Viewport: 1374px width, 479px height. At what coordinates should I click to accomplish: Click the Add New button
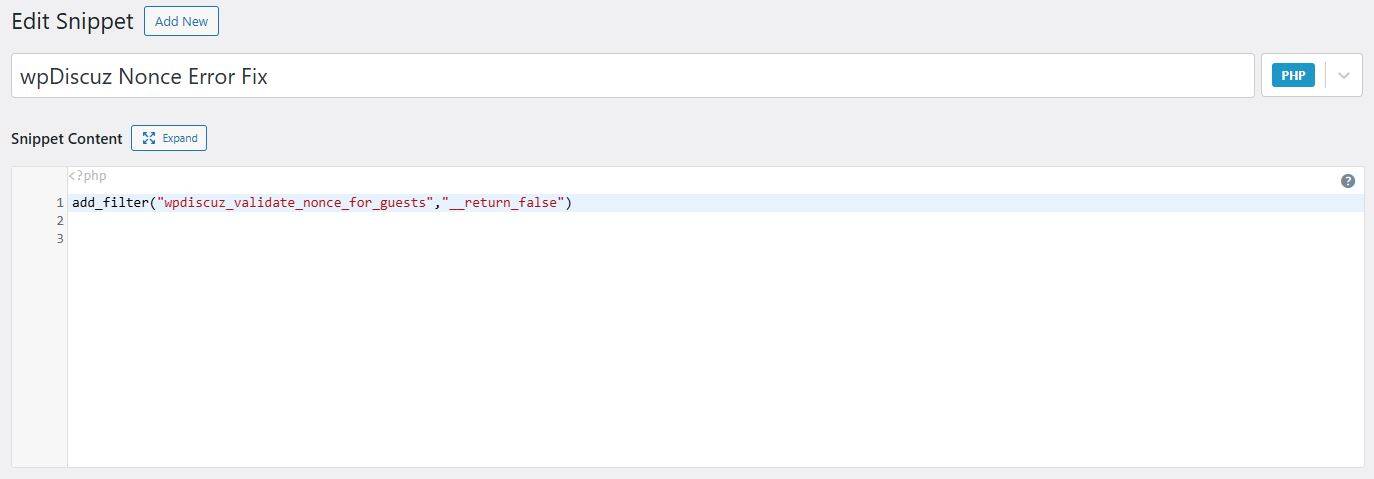click(x=181, y=21)
